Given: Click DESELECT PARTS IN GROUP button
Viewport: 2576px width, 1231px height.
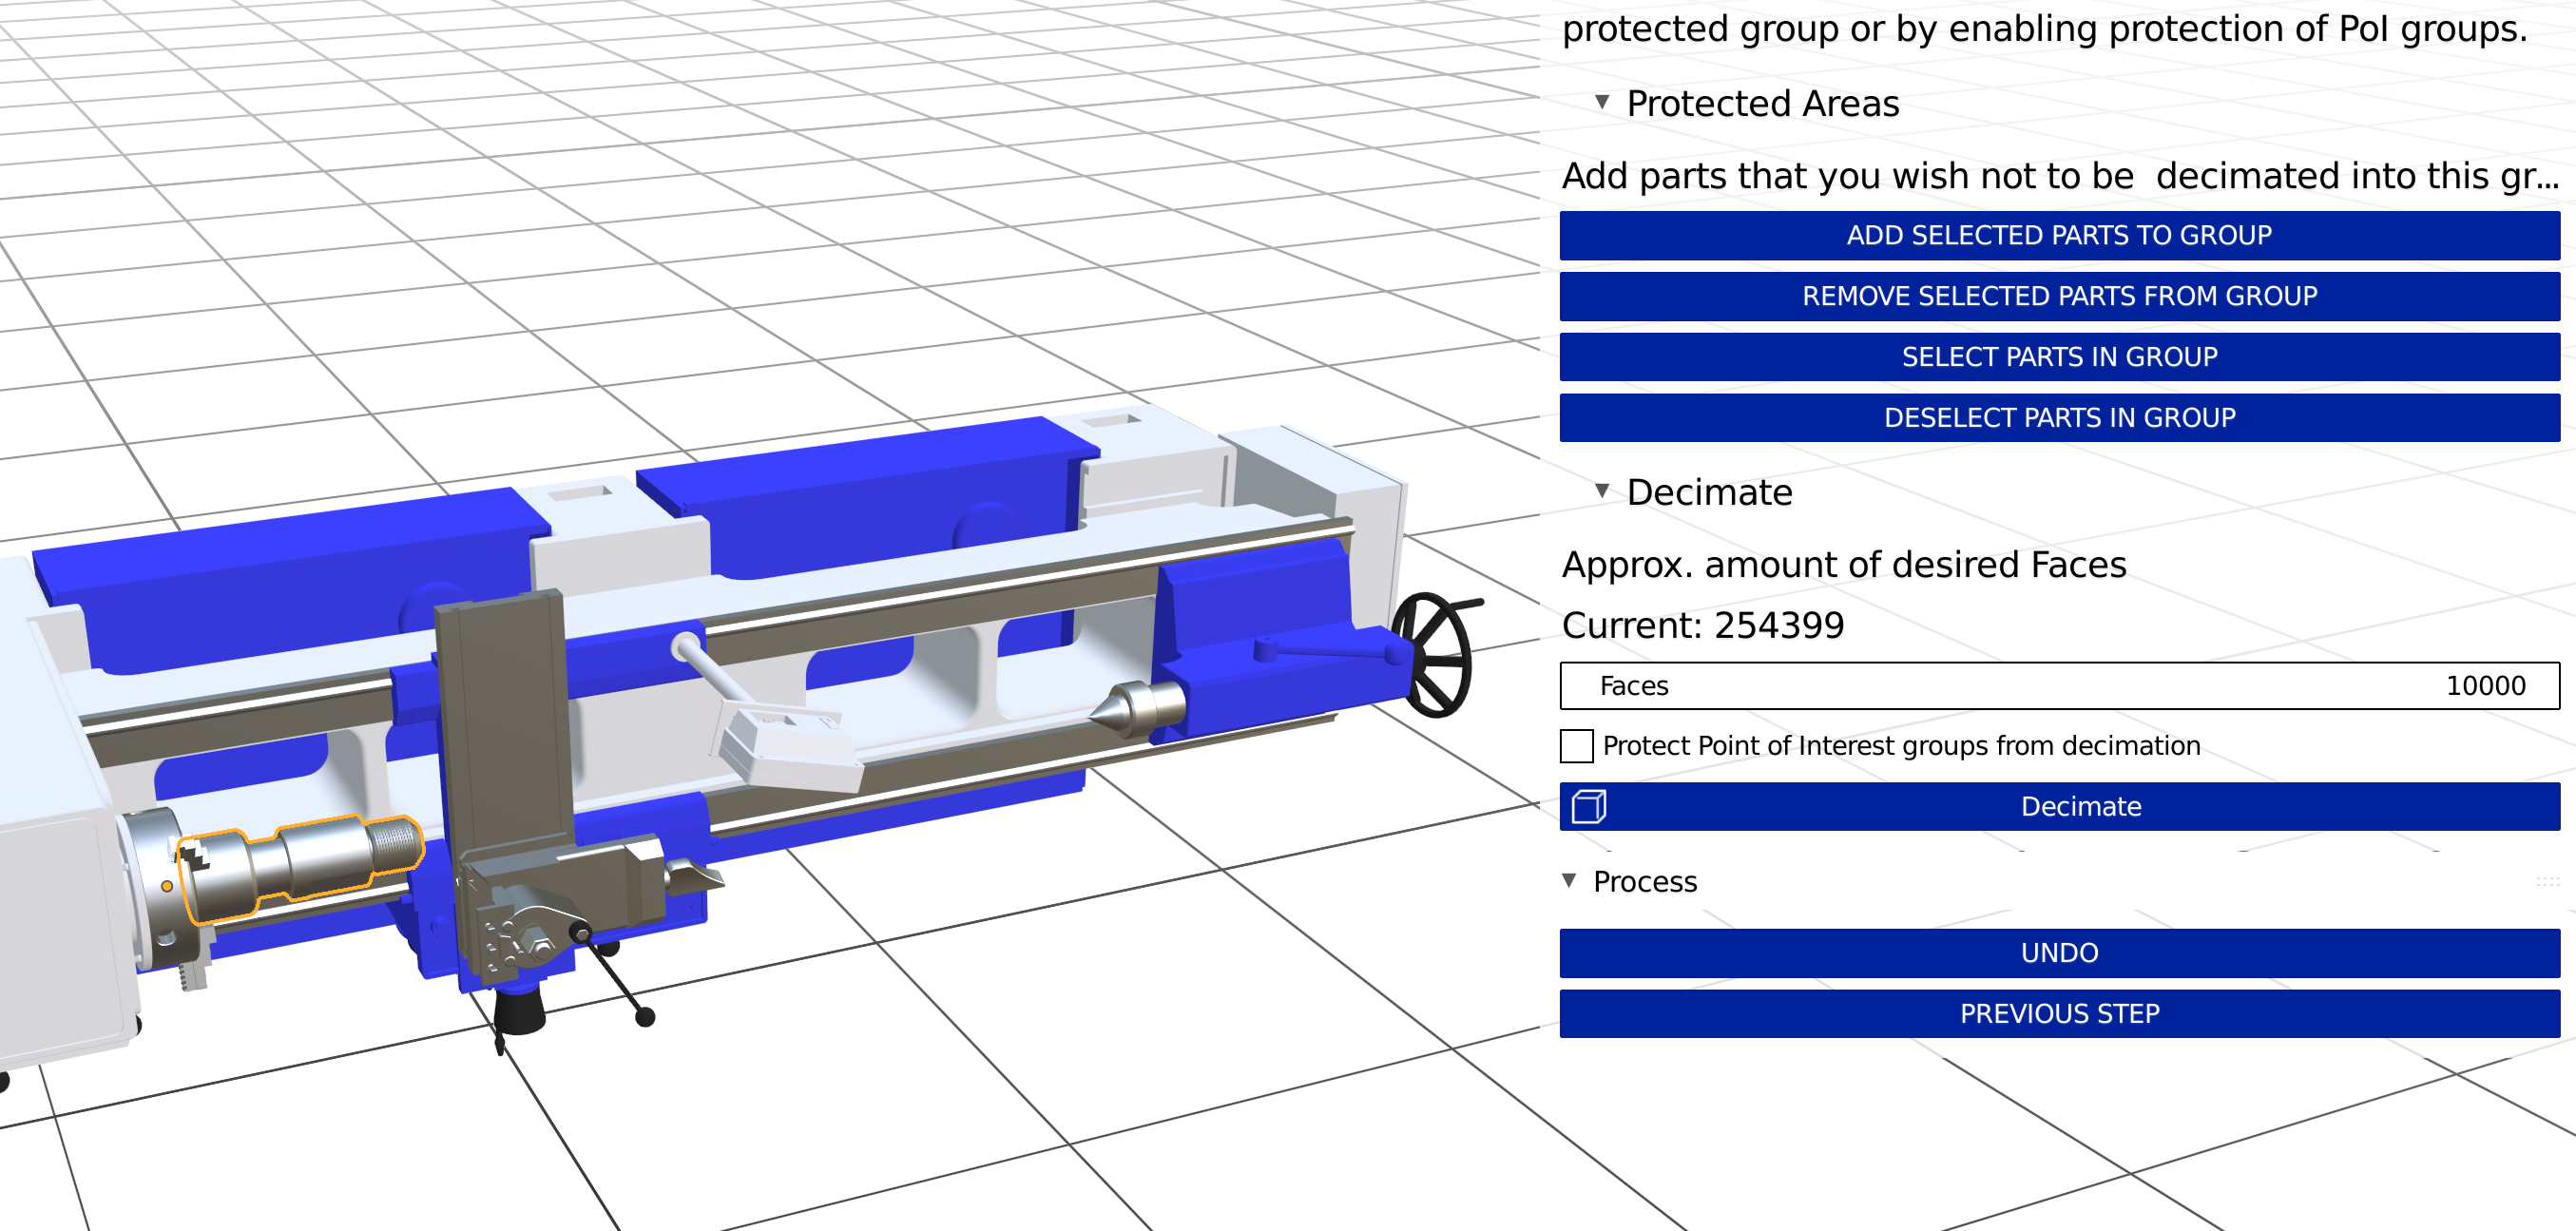Looking at the screenshot, I should pos(2059,418).
